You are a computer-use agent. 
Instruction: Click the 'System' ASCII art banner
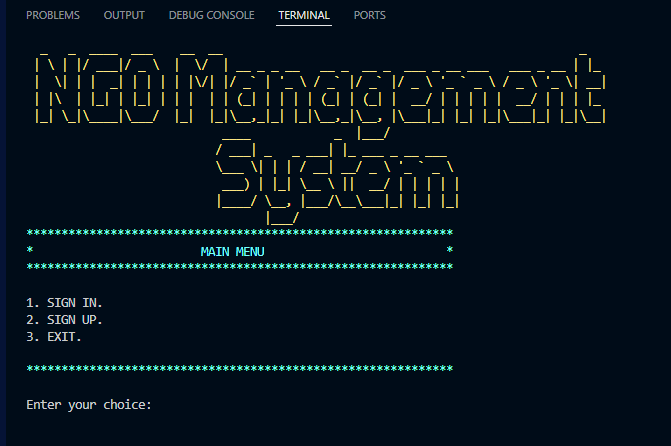coord(338,180)
